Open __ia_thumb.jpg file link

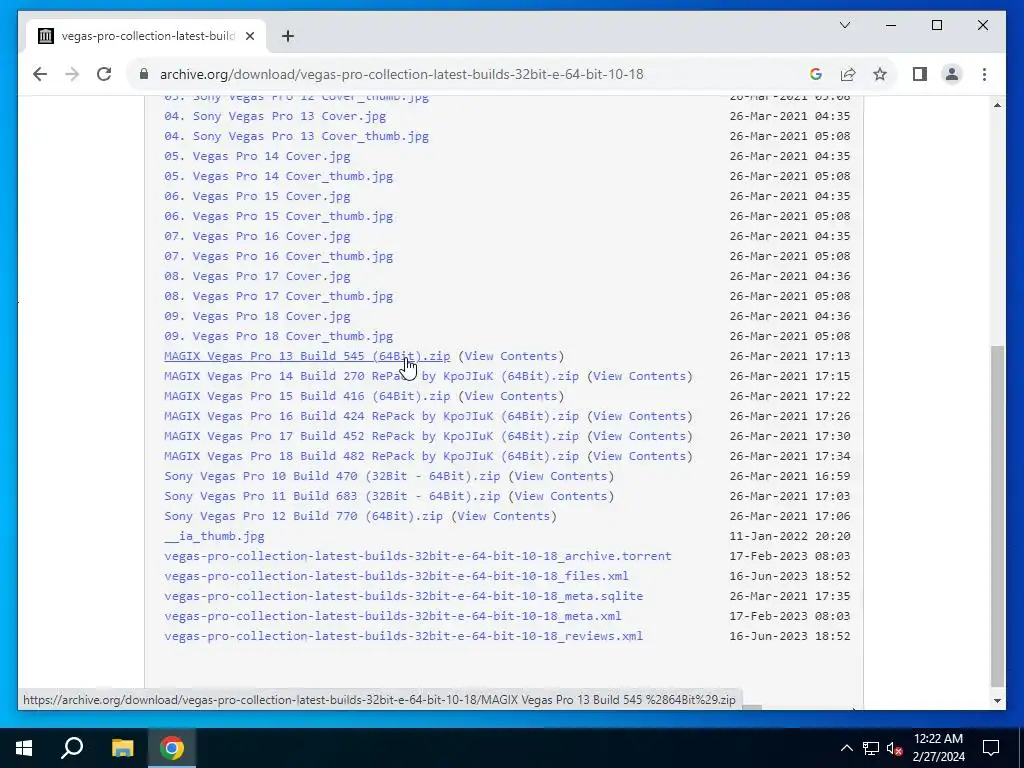pos(214,536)
